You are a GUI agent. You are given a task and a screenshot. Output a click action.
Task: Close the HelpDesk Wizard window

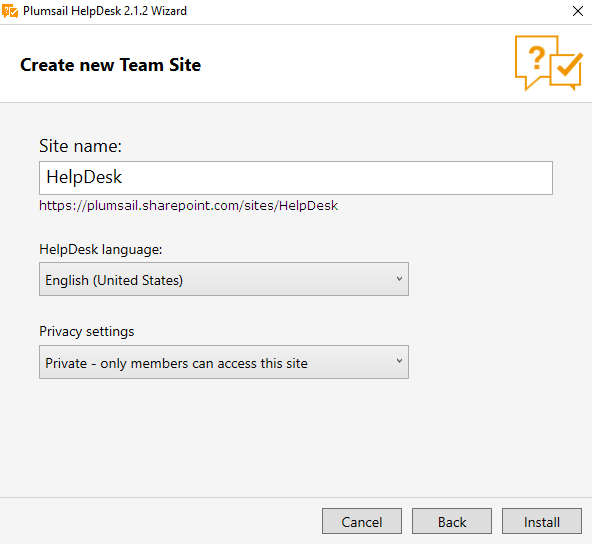[x=578, y=11]
